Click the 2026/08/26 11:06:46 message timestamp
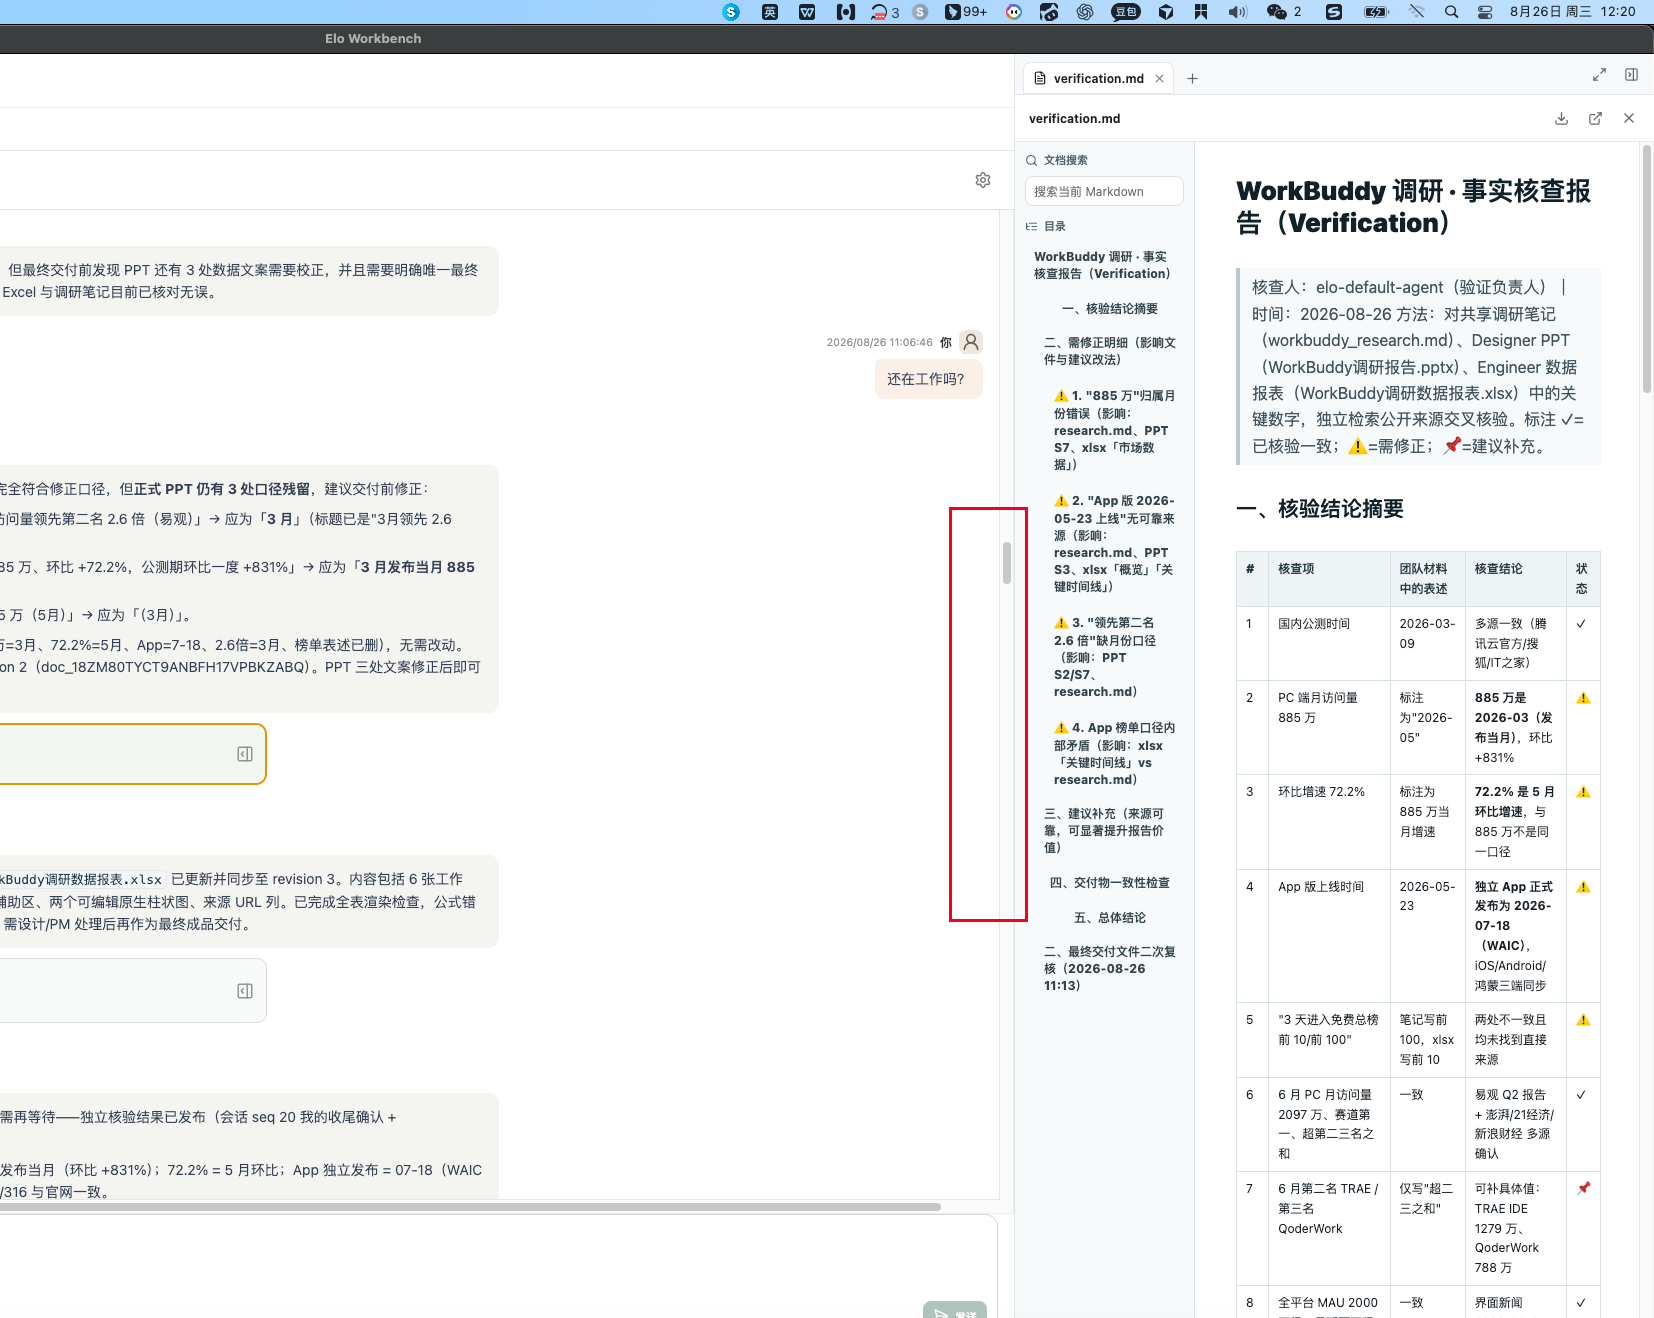Image resolution: width=1654 pixels, height=1318 pixels. click(x=879, y=342)
